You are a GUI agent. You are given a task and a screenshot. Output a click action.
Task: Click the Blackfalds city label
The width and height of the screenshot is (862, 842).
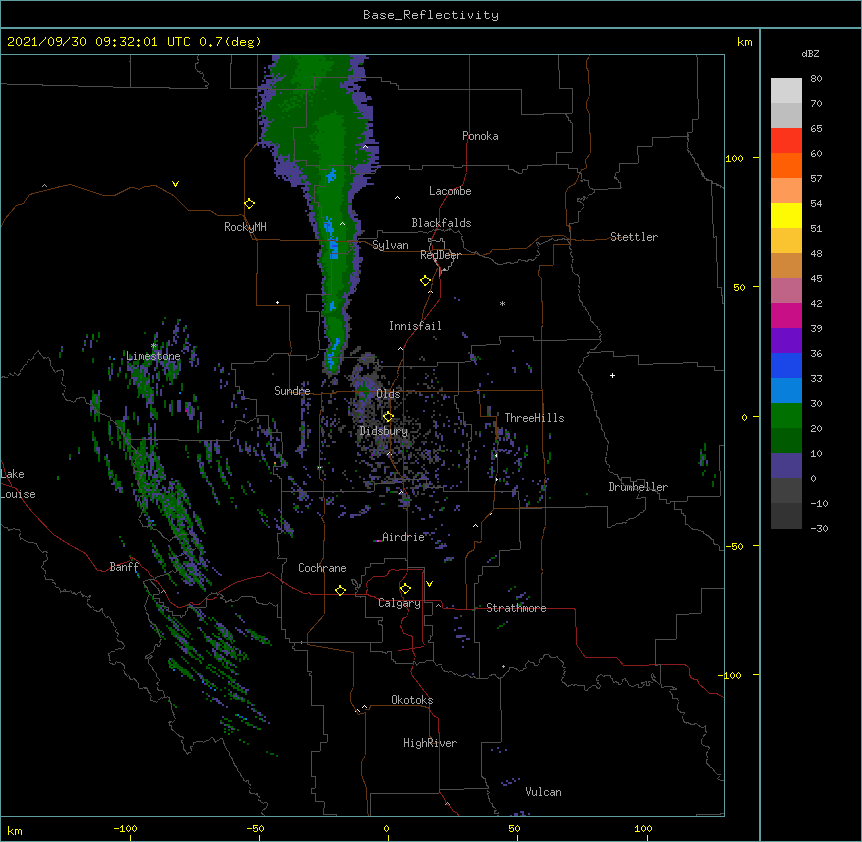pos(441,223)
